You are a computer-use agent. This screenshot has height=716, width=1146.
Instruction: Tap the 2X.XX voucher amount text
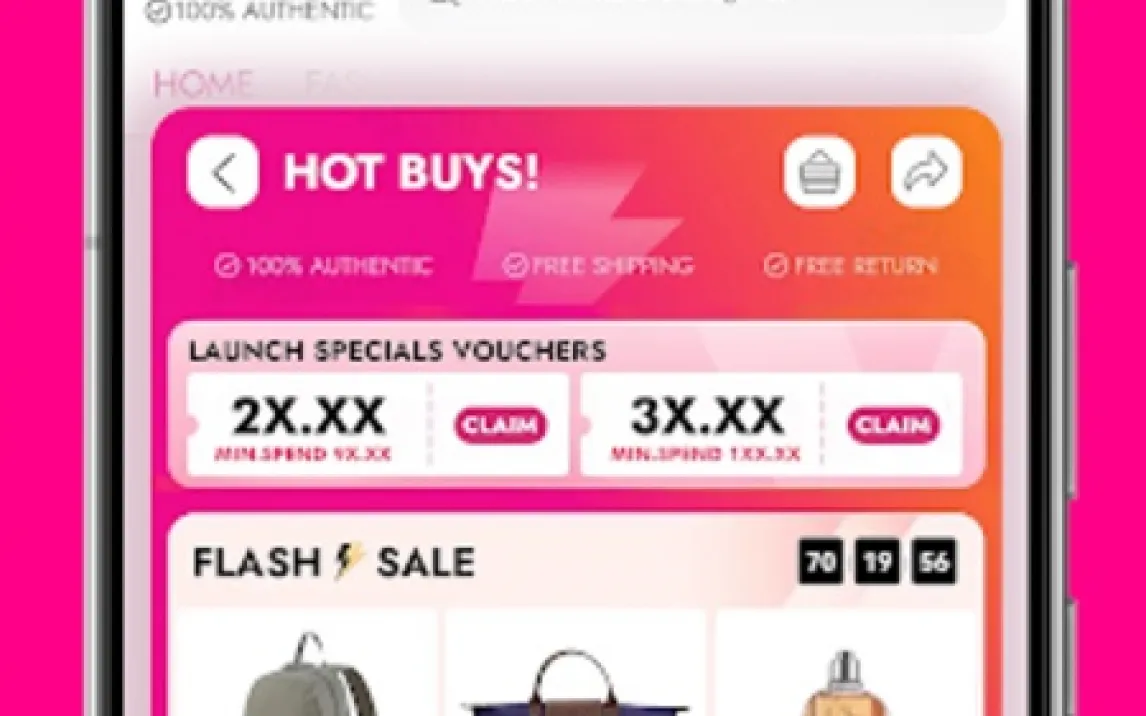308,416
